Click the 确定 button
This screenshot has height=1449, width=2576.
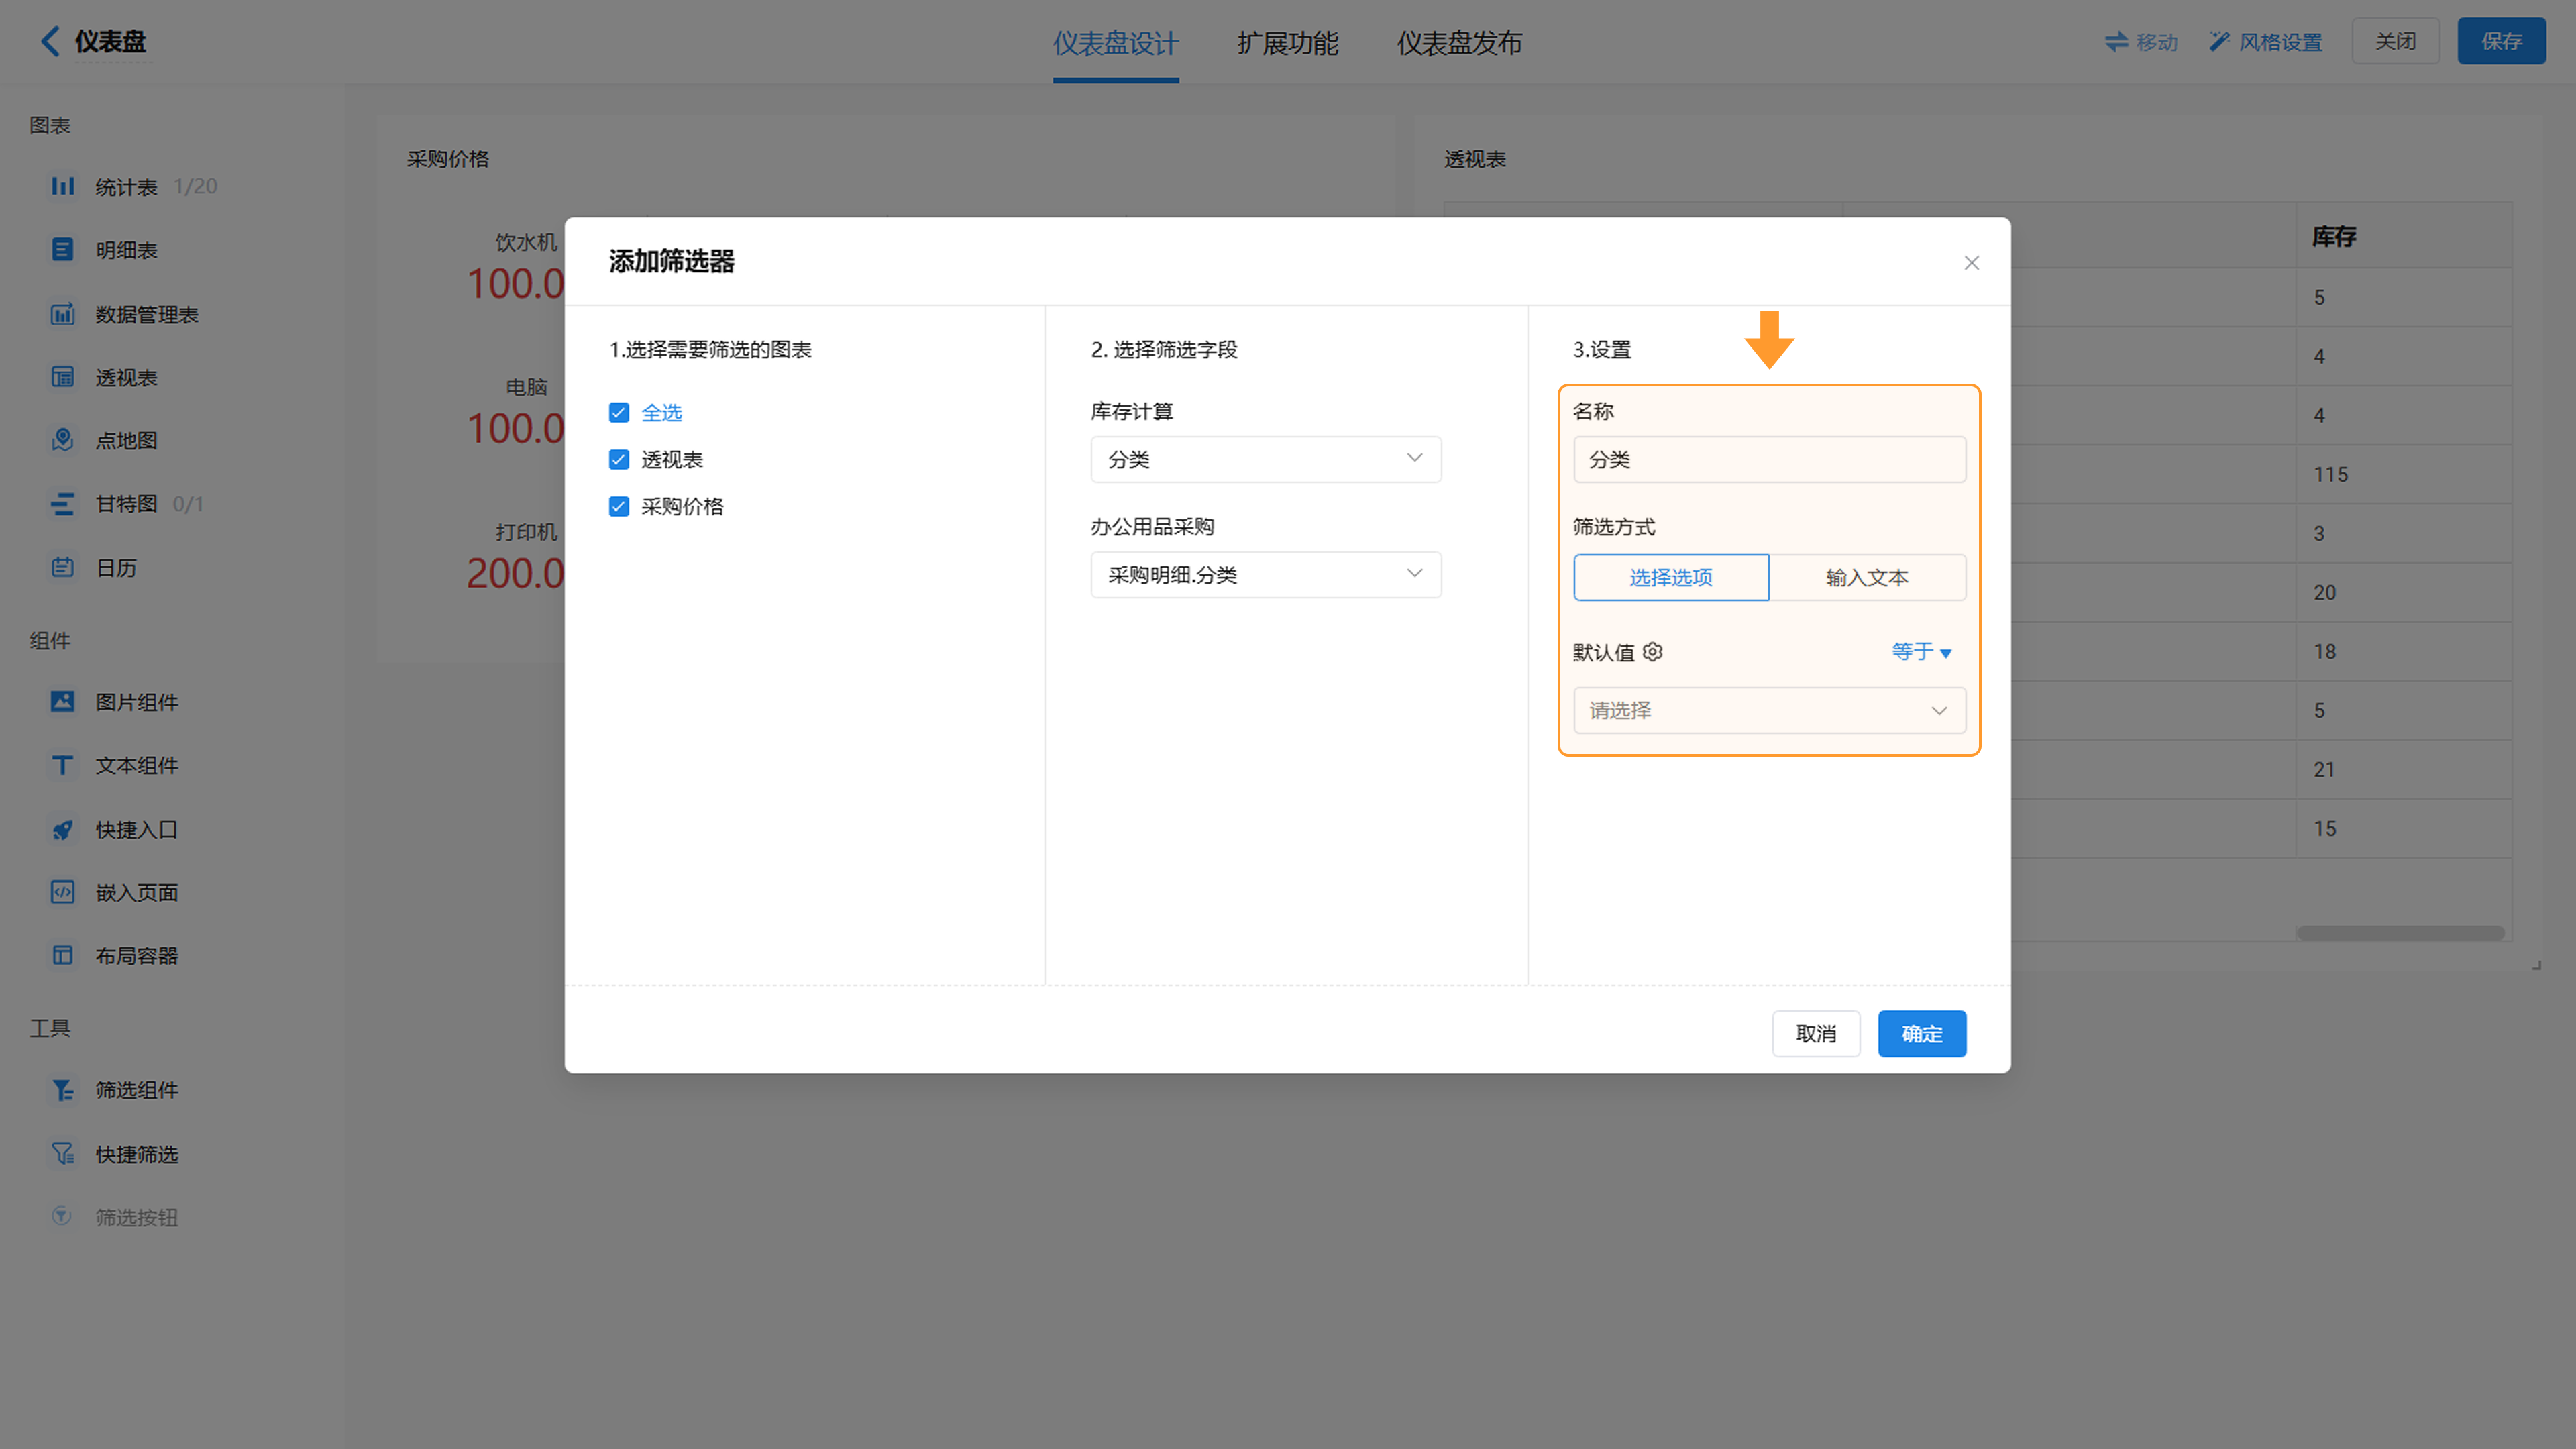click(x=1921, y=1033)
